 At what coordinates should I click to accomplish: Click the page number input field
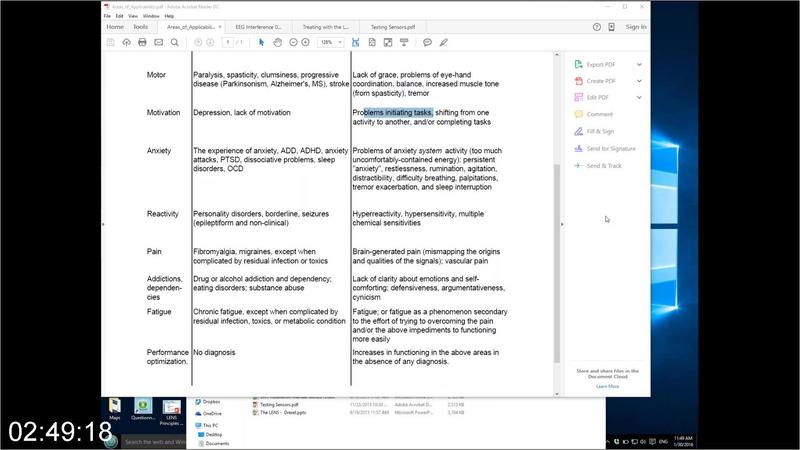pos(228,42)
